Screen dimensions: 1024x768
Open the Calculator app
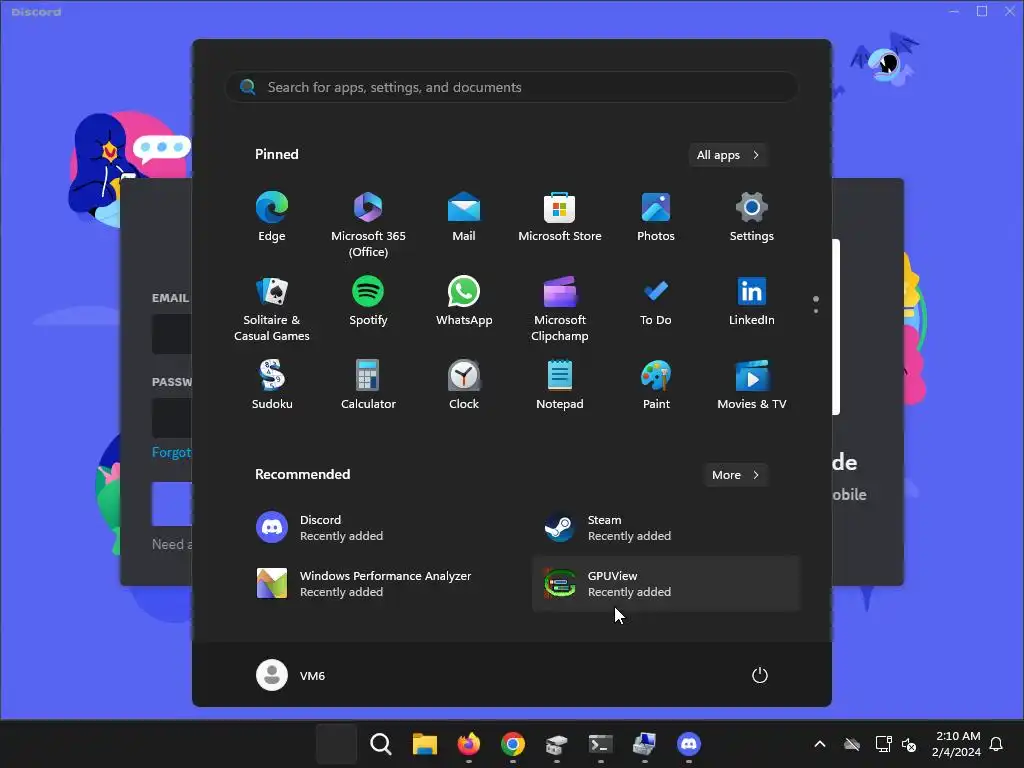coord(368,385)
